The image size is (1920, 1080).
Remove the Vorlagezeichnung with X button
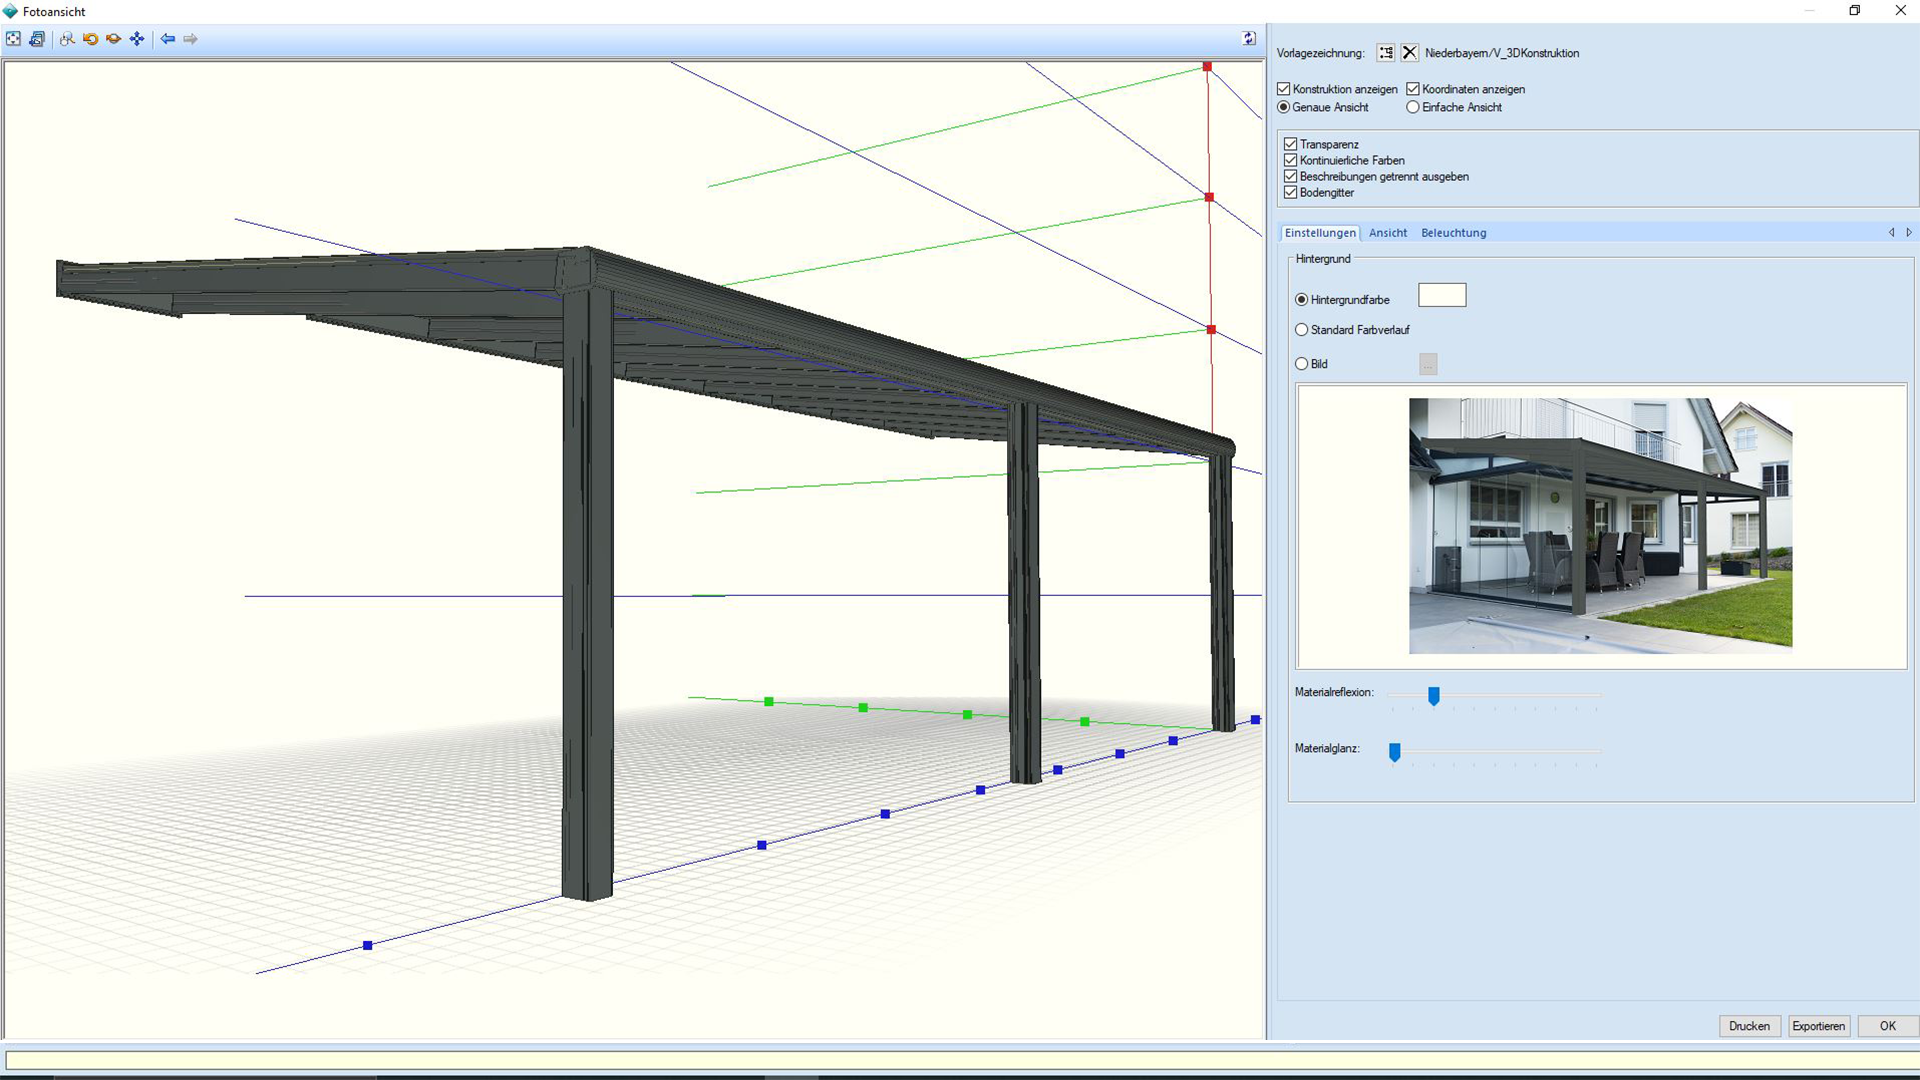pos(1409,53)
